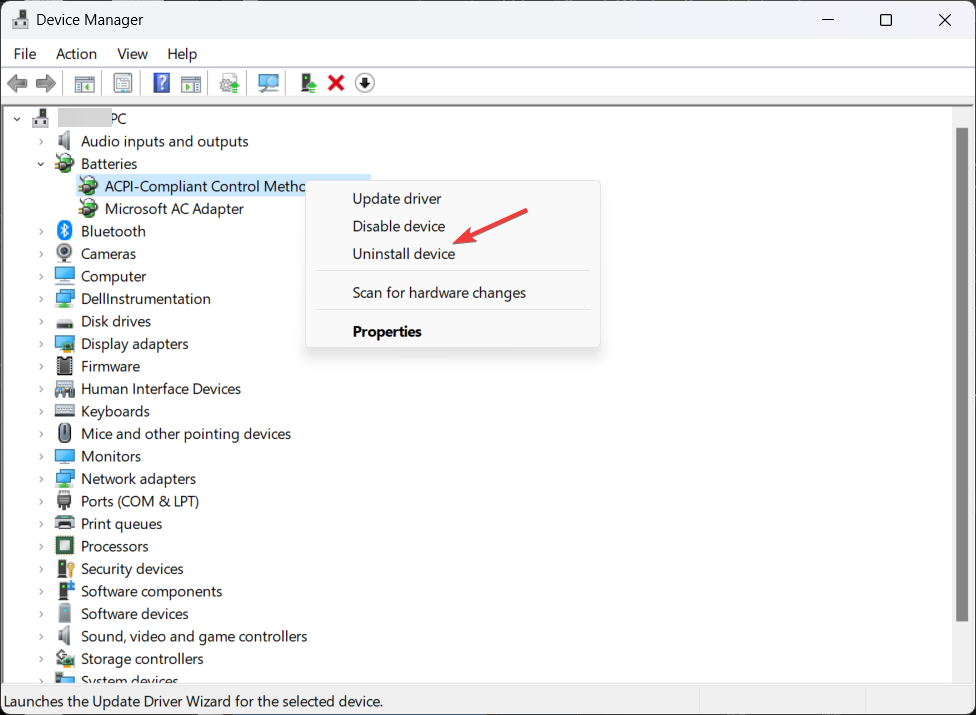Click the Enable device toolbar icon
Image resolution: width=976 pixels, height=715 pixels.
[308, 83]
